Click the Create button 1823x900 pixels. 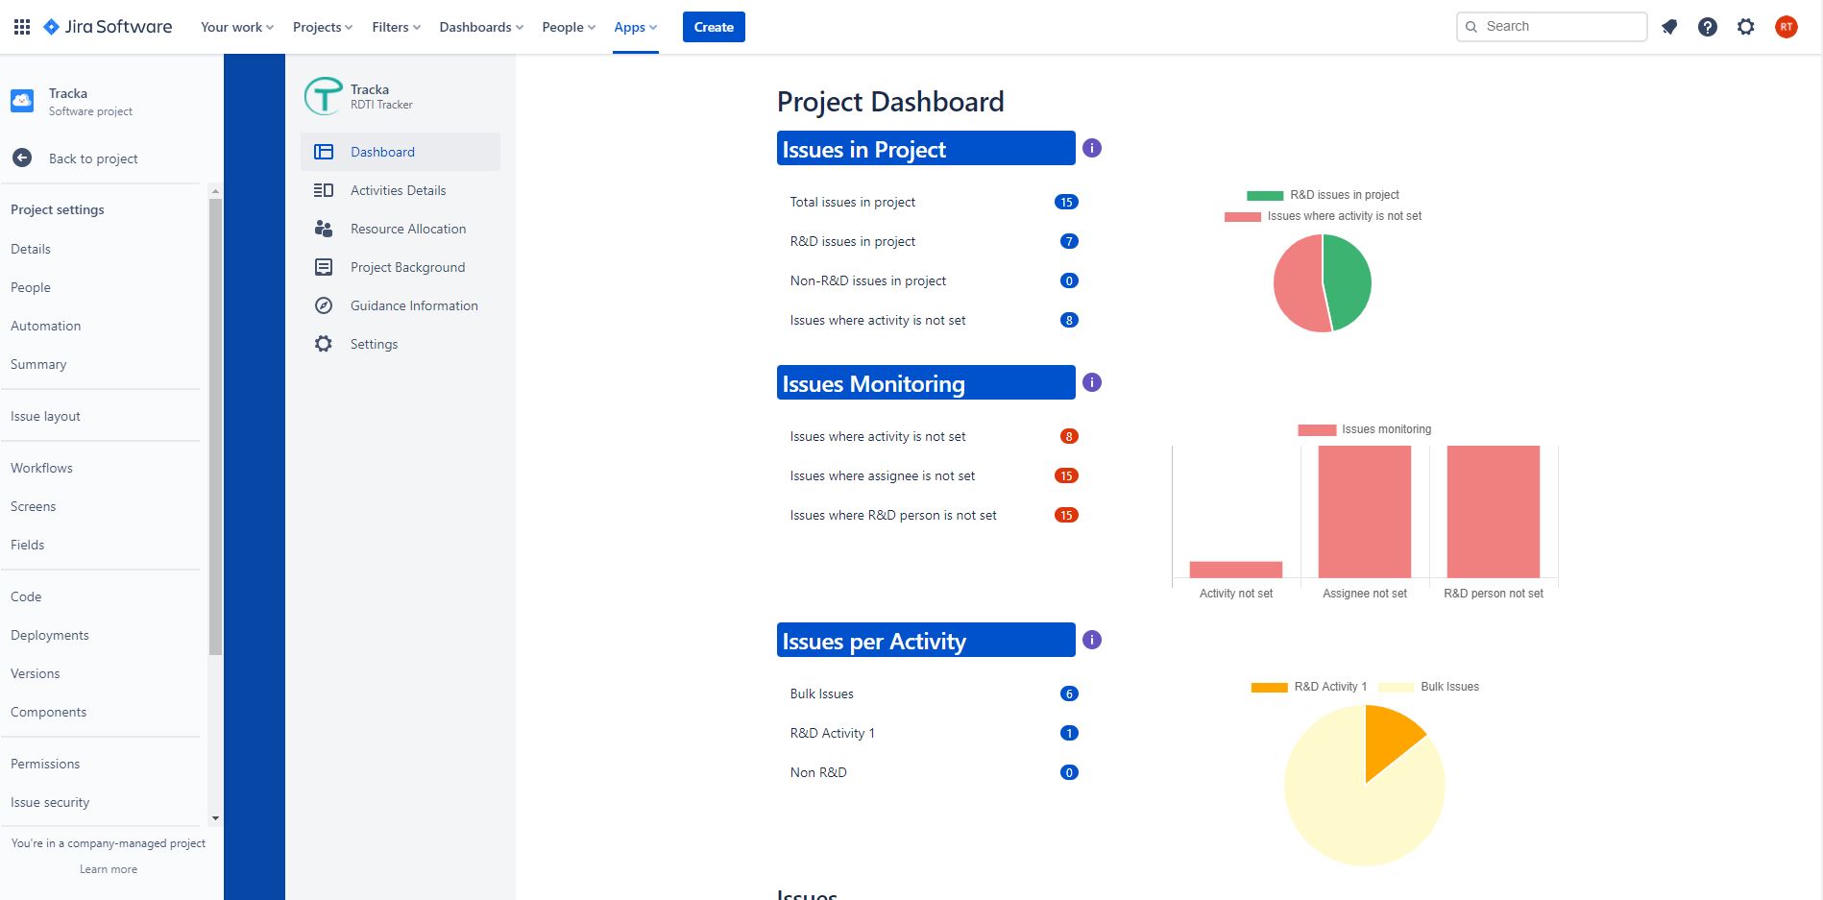(x=713, y=27)
